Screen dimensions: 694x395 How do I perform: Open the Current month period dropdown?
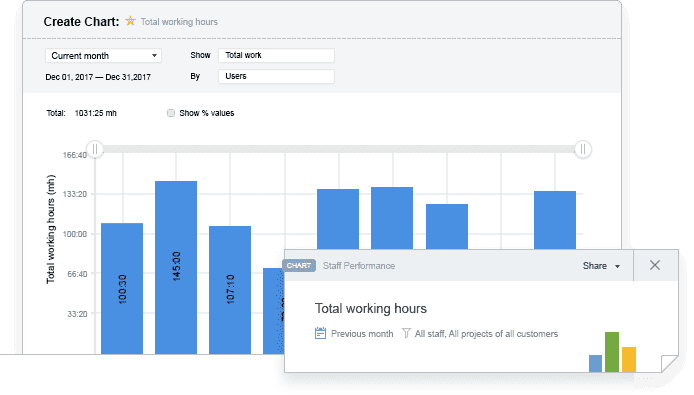[x=103, y=56]
